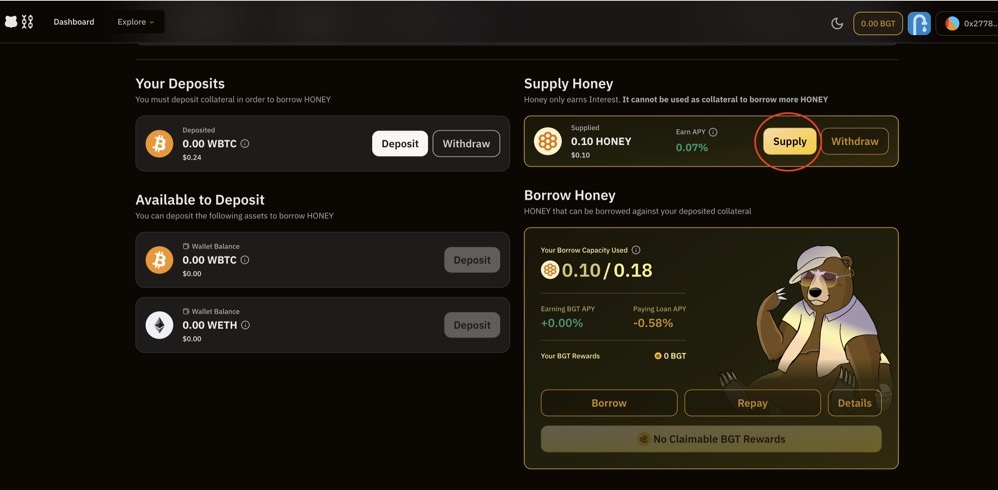Click the 0.00 BGT balance pill
The width and height of the screenshot is (998, 490).
click(878, 23)
